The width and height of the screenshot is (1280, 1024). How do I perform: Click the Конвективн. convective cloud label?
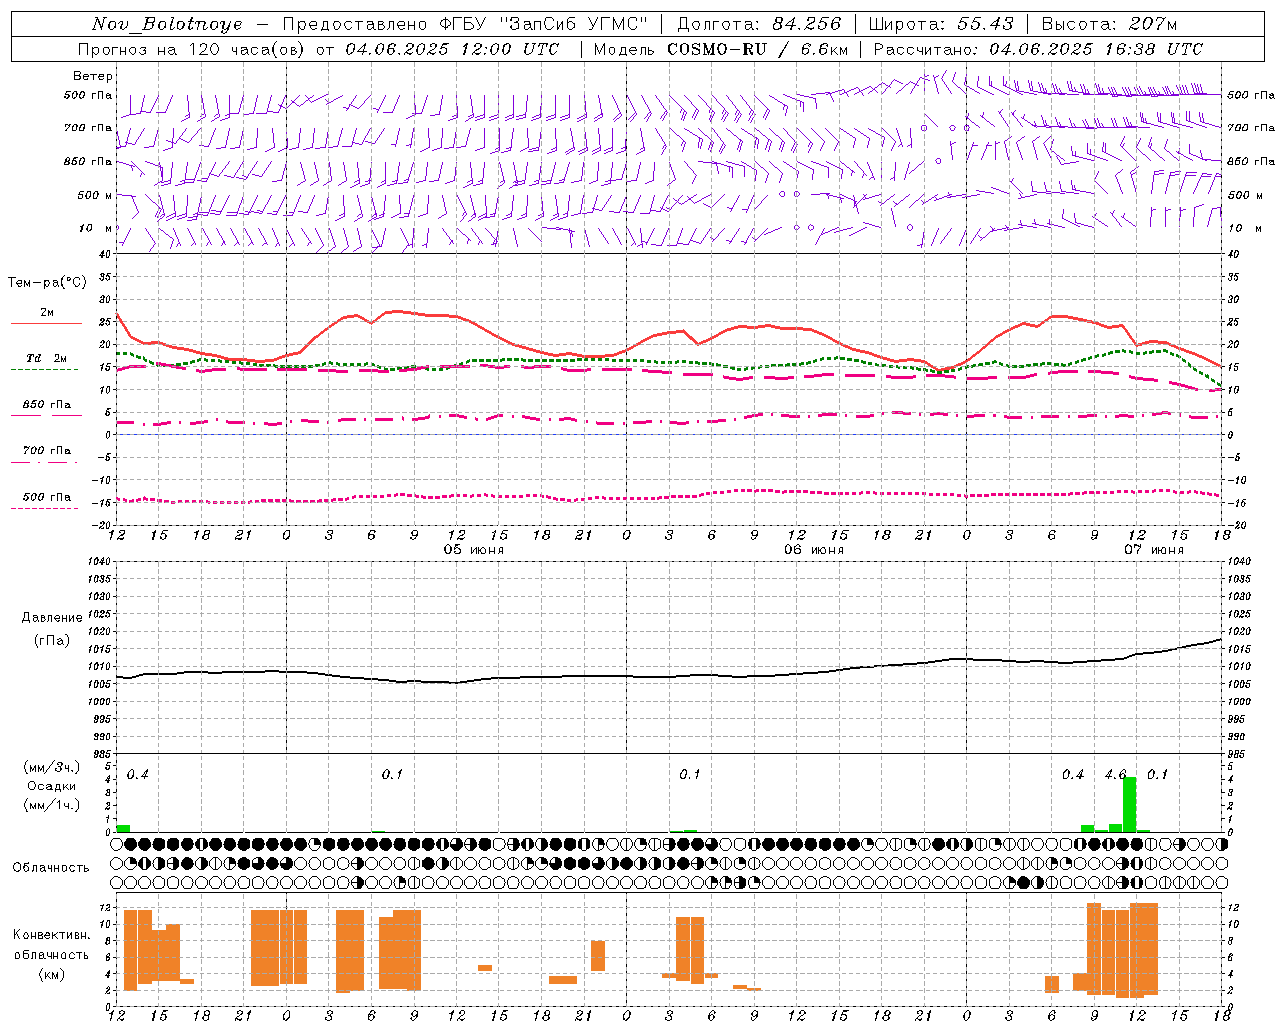52,935
